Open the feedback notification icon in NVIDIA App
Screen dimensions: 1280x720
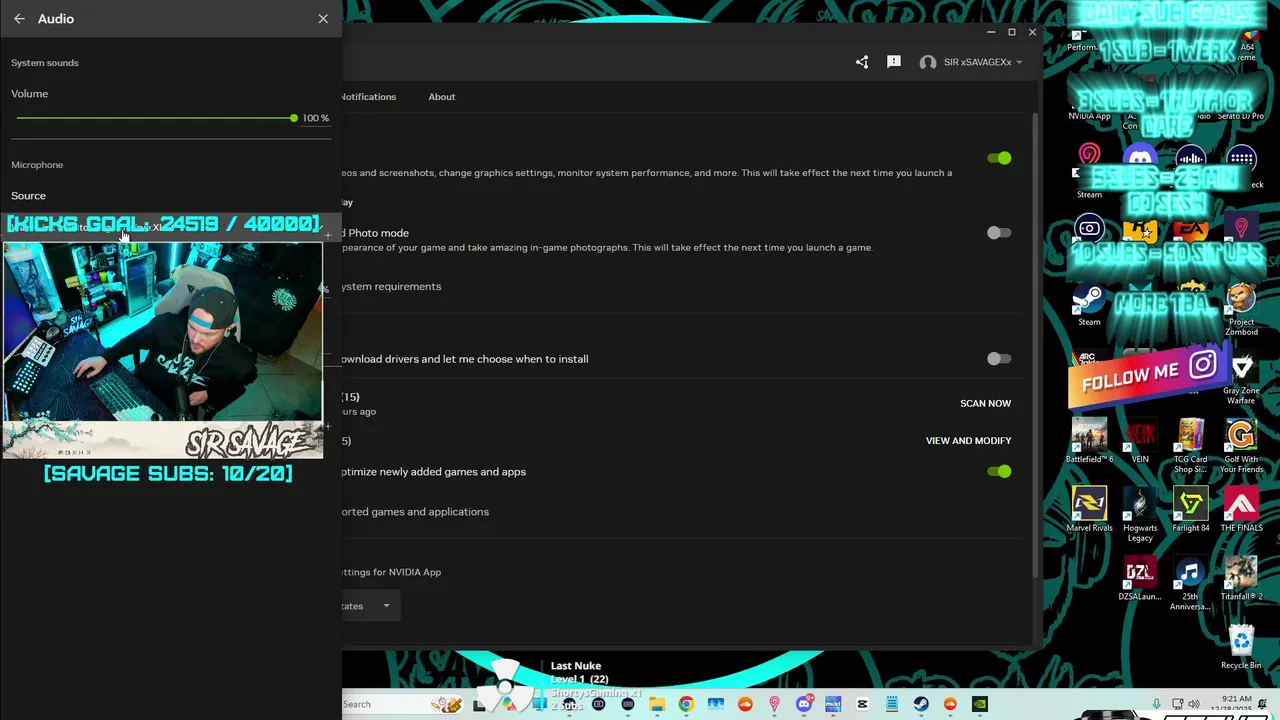pyautogui.click(x=894, y=62)
